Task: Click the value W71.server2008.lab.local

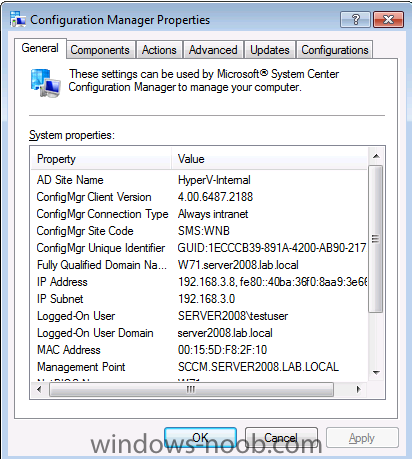Action: pos(238,265)
